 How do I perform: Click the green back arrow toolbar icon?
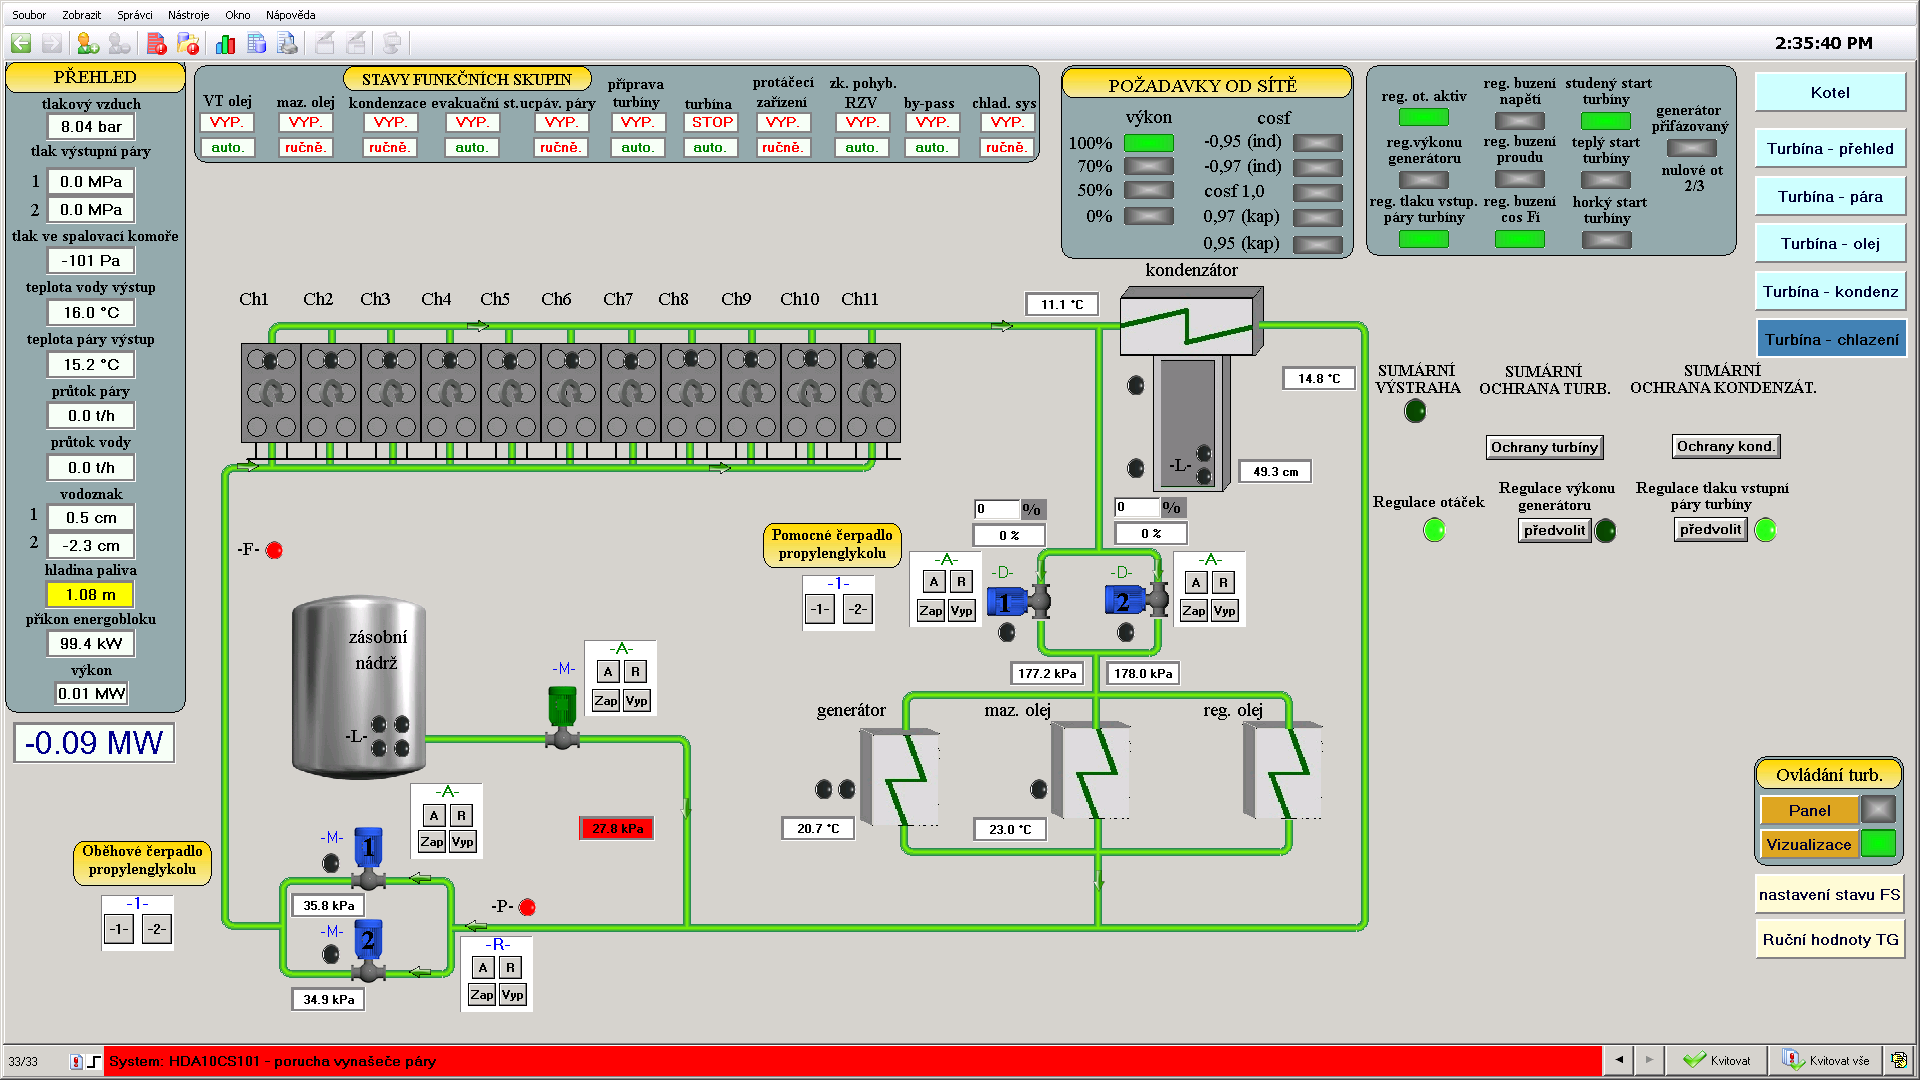pyautogui.click(x=21, y=43)
